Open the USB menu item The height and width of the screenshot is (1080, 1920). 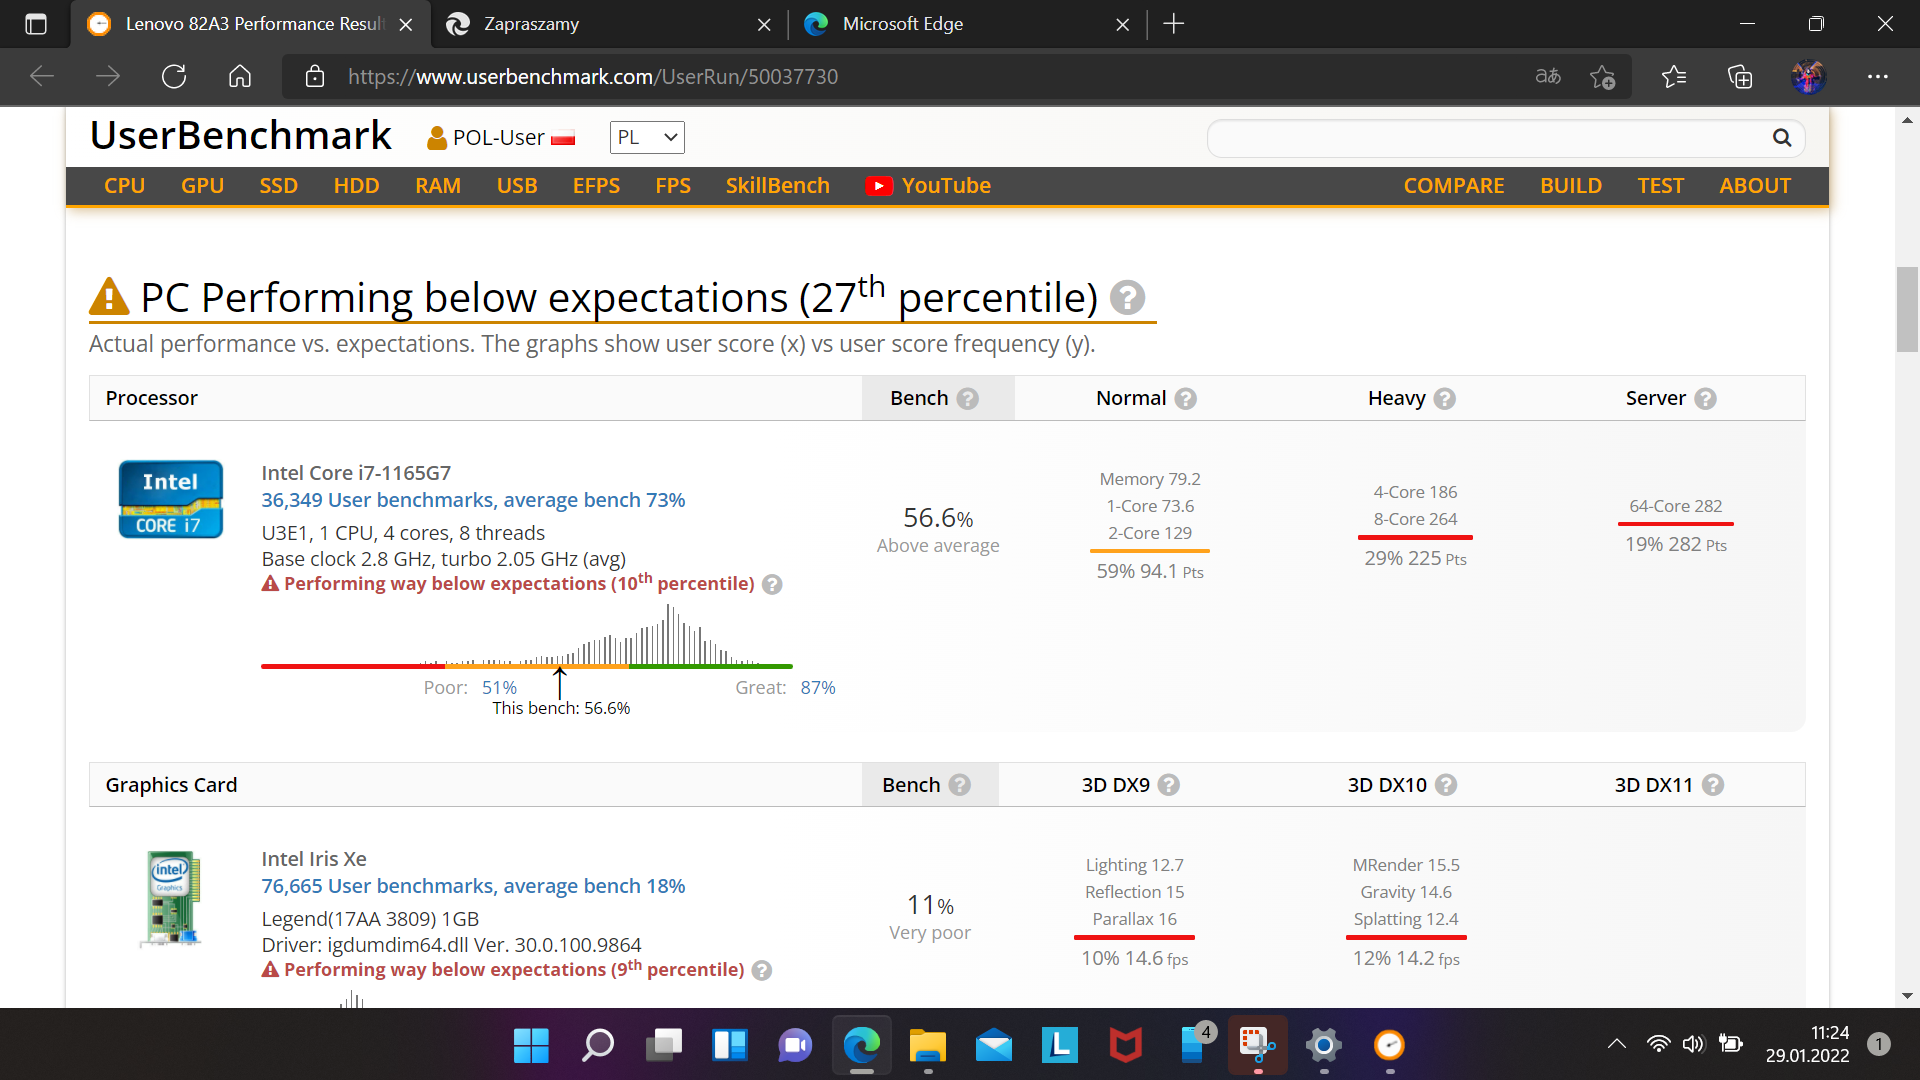point(517,186)
